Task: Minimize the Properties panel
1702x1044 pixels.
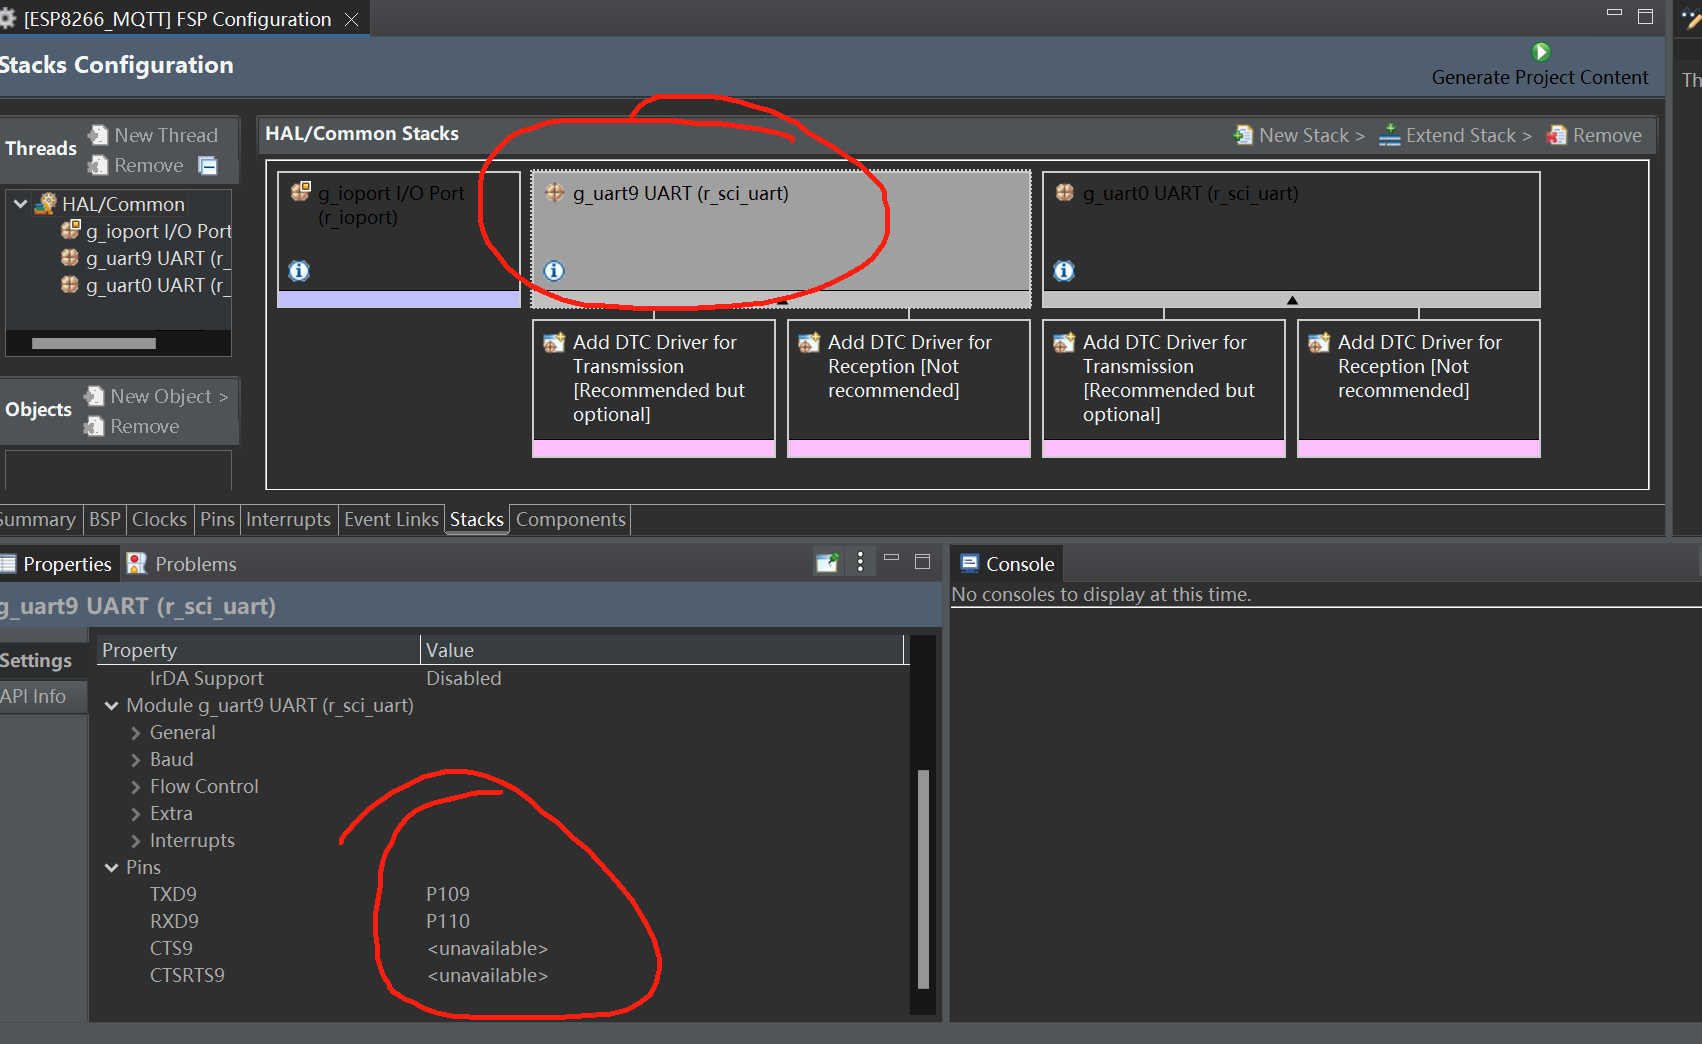Action: [892, 558]
